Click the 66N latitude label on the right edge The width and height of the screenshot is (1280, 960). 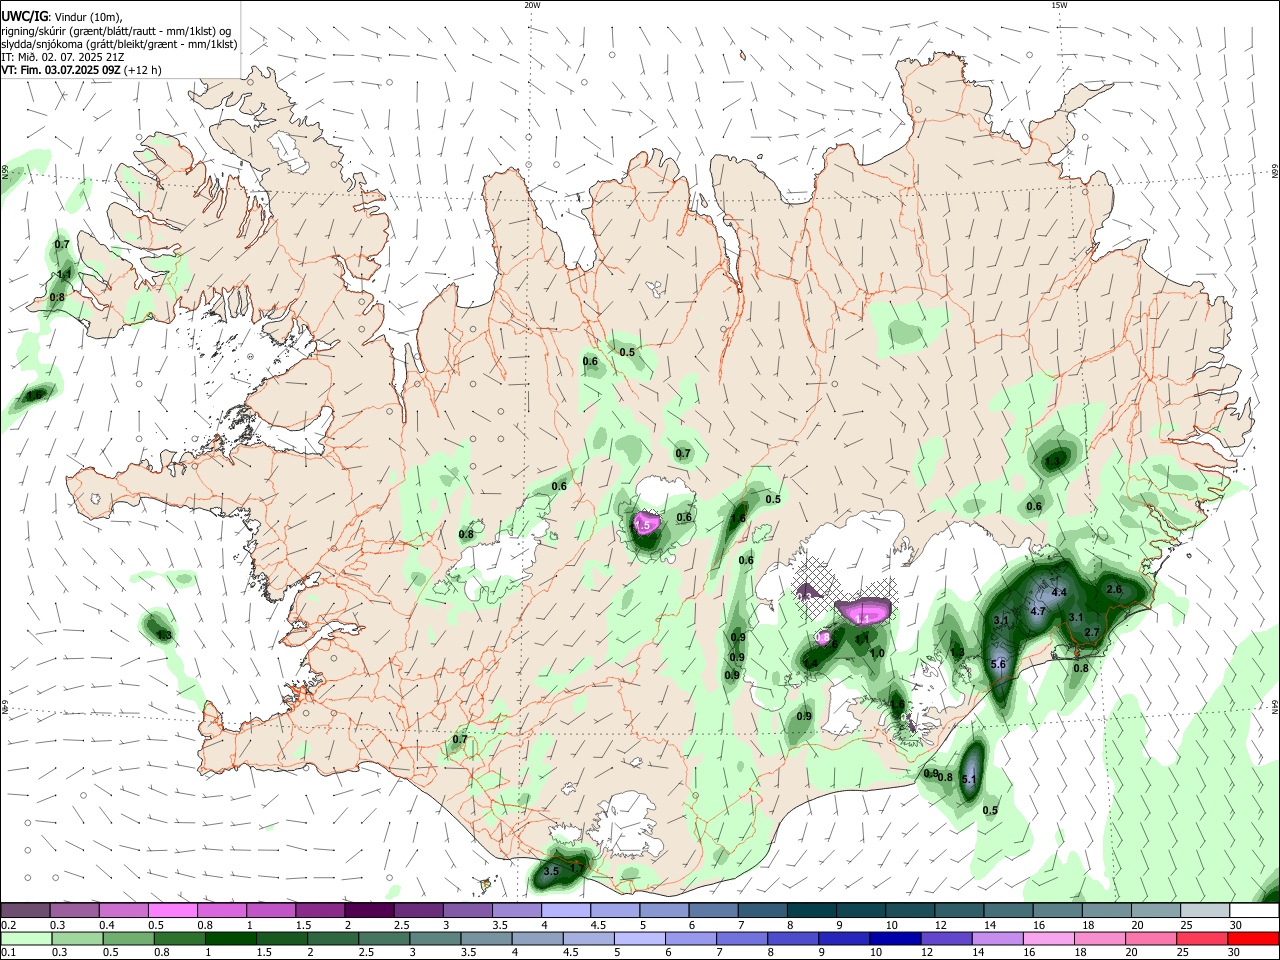(1275, 173)
